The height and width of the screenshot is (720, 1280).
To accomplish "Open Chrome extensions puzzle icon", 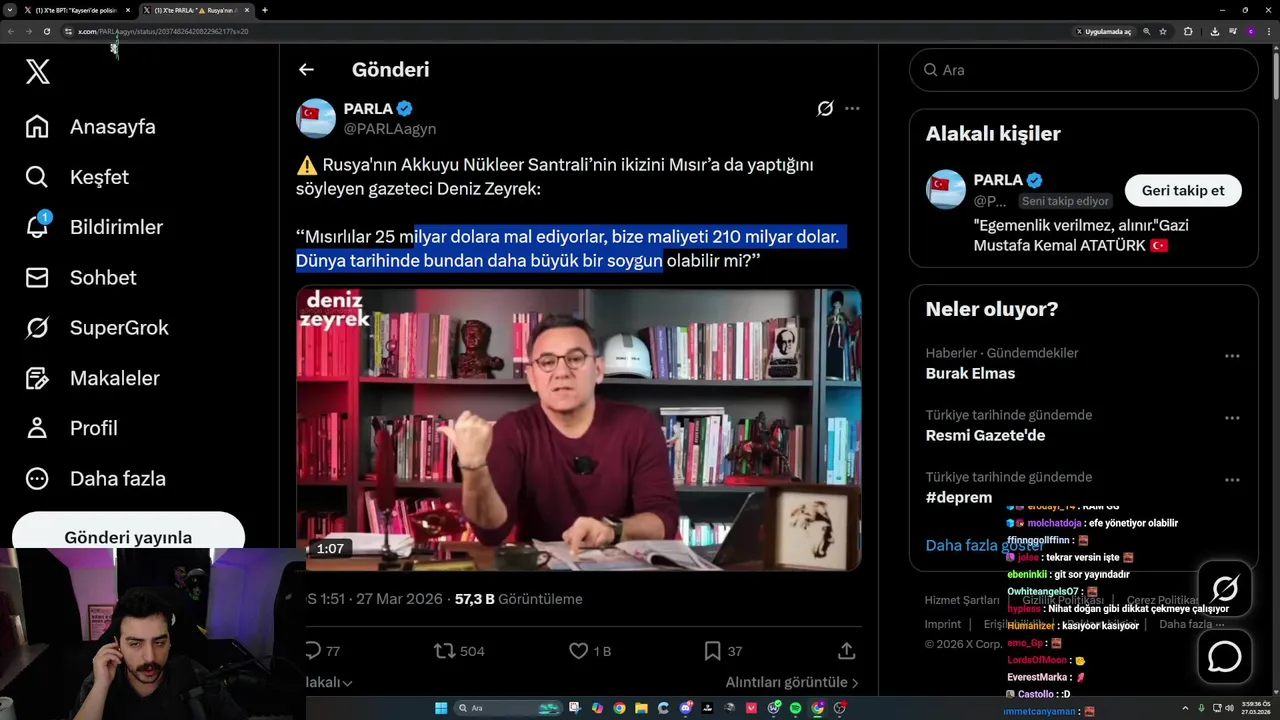I will tap(1188, 31).
